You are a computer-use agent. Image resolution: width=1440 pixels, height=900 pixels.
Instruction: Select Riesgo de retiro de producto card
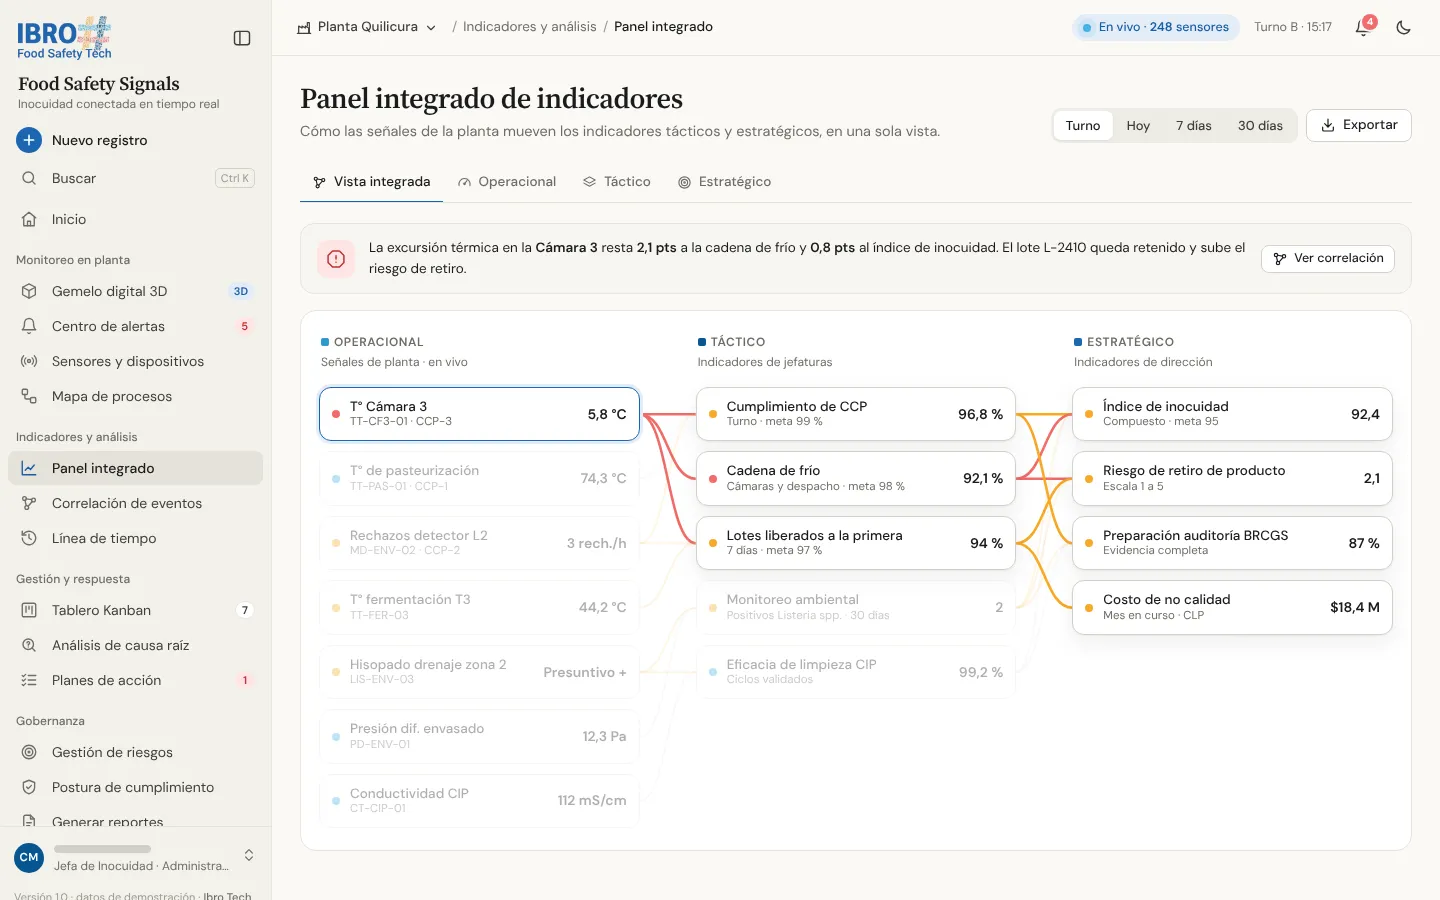[x=1232, y=478]
